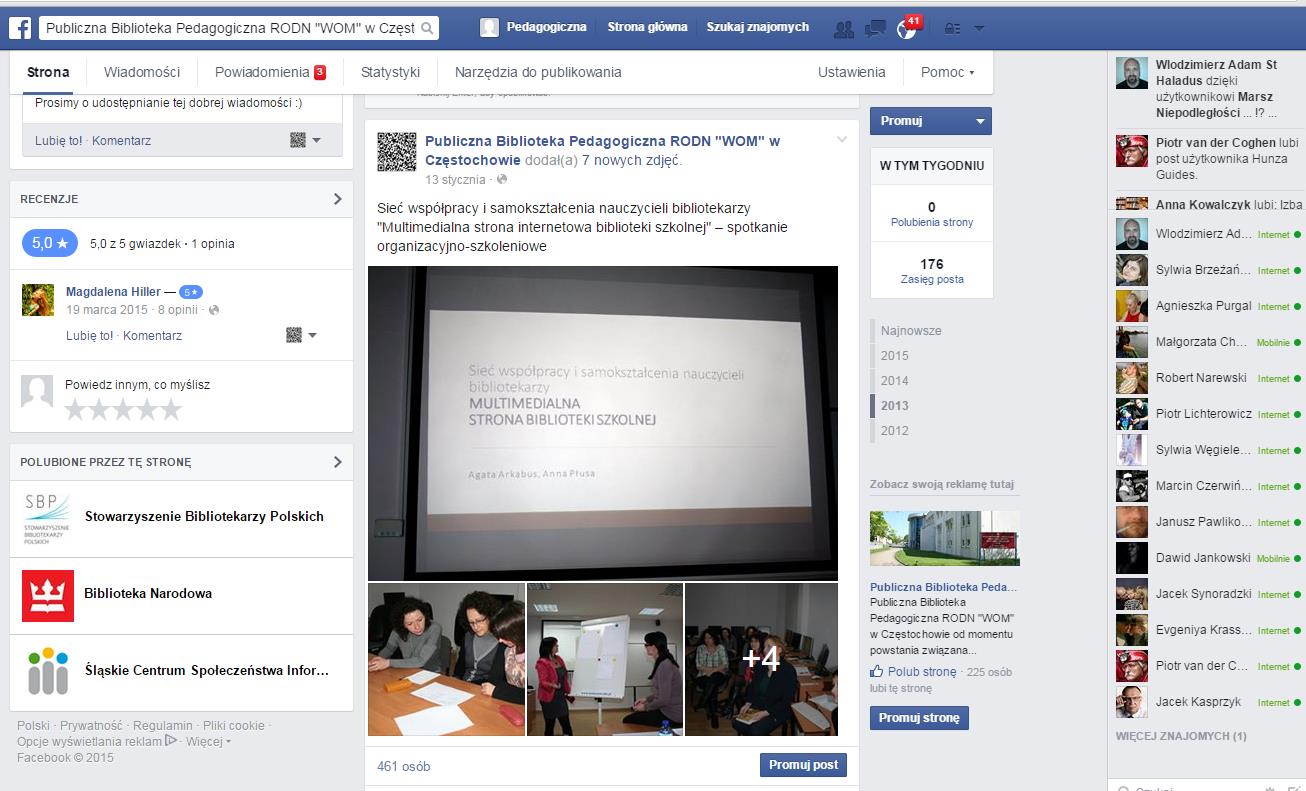Select 2015 in the timeline

(895, 356)
